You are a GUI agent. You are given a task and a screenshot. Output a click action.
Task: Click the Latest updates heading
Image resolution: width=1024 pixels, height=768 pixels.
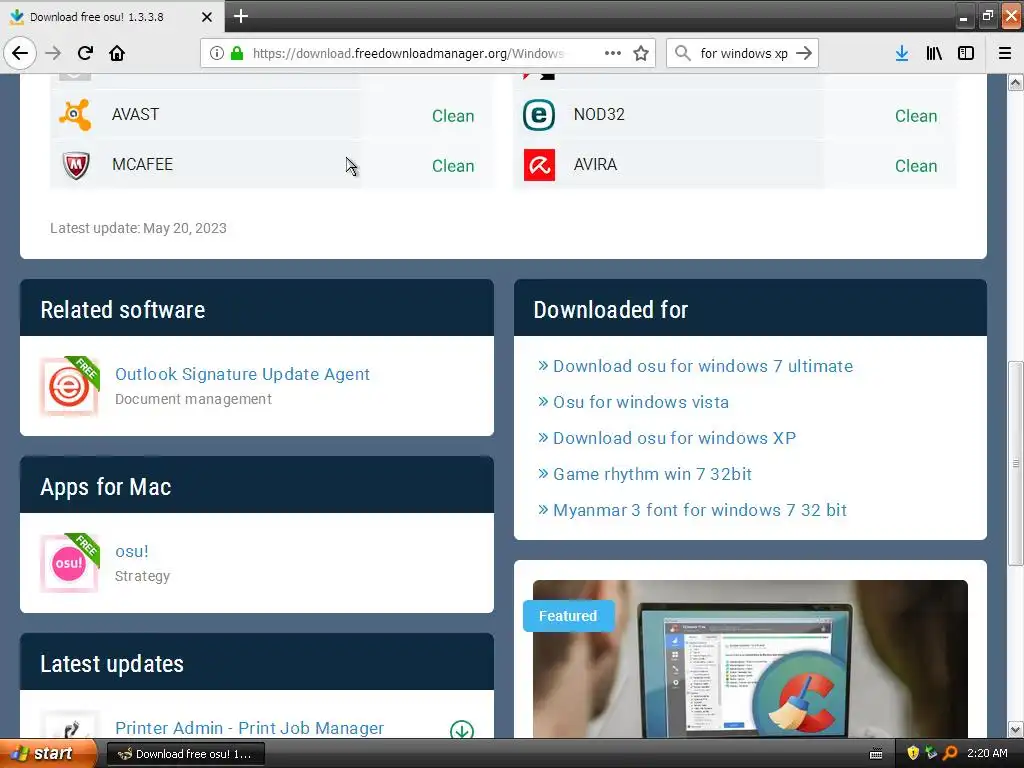(112, 664)
